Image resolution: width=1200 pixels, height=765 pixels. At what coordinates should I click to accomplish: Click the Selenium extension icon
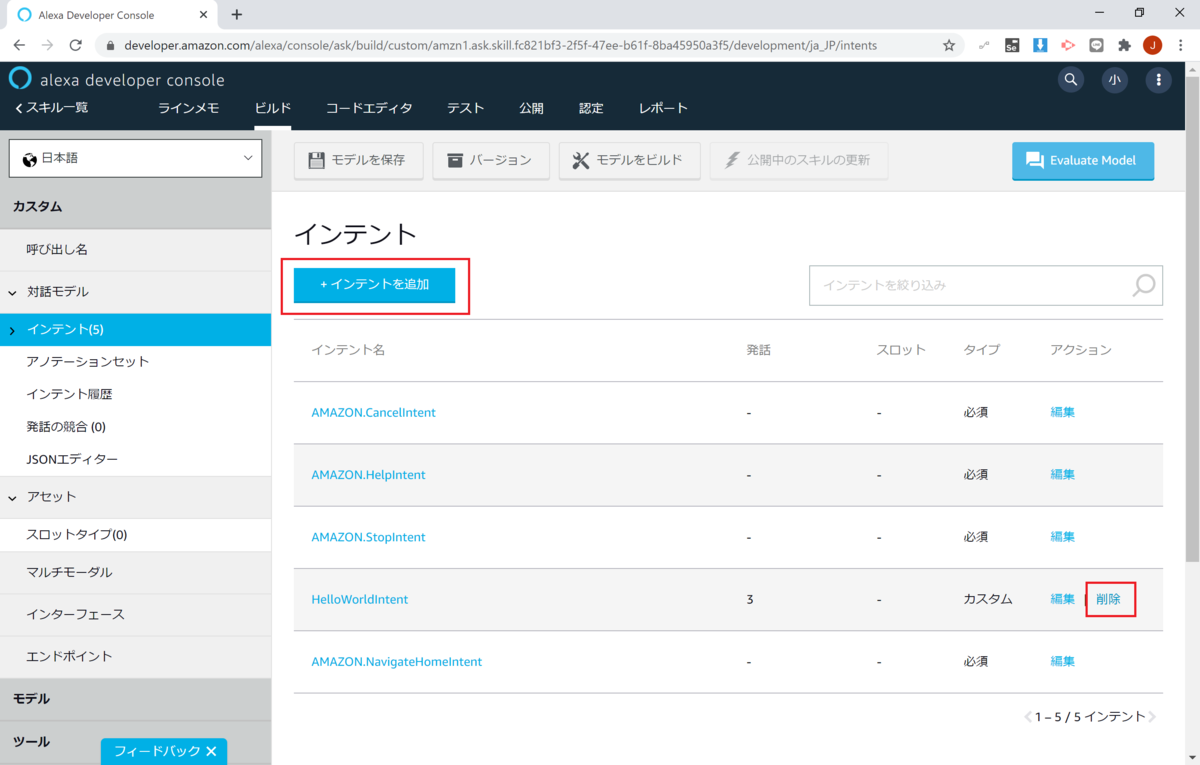[1012, 45]
